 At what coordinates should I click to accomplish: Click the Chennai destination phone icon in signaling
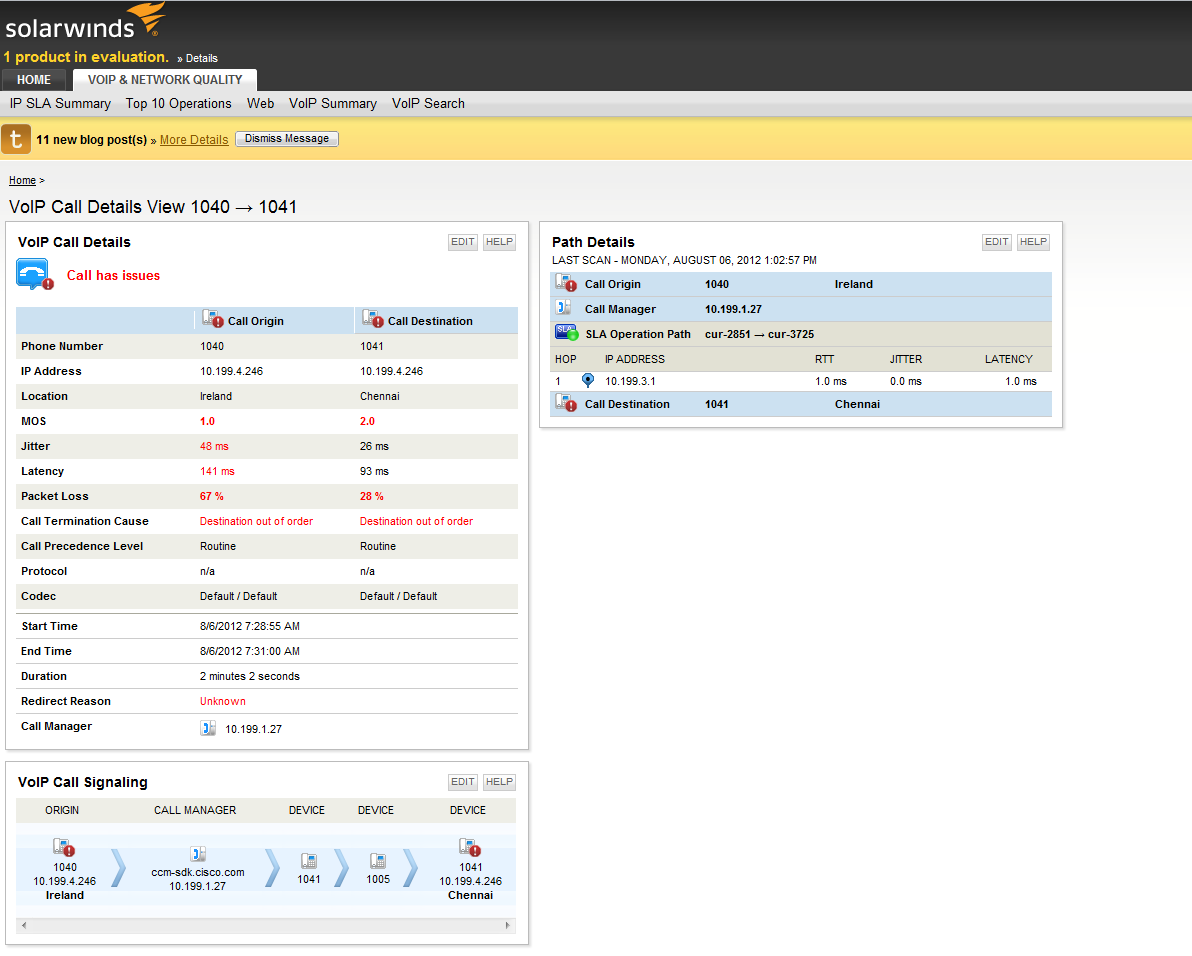(x=469, y=847)
